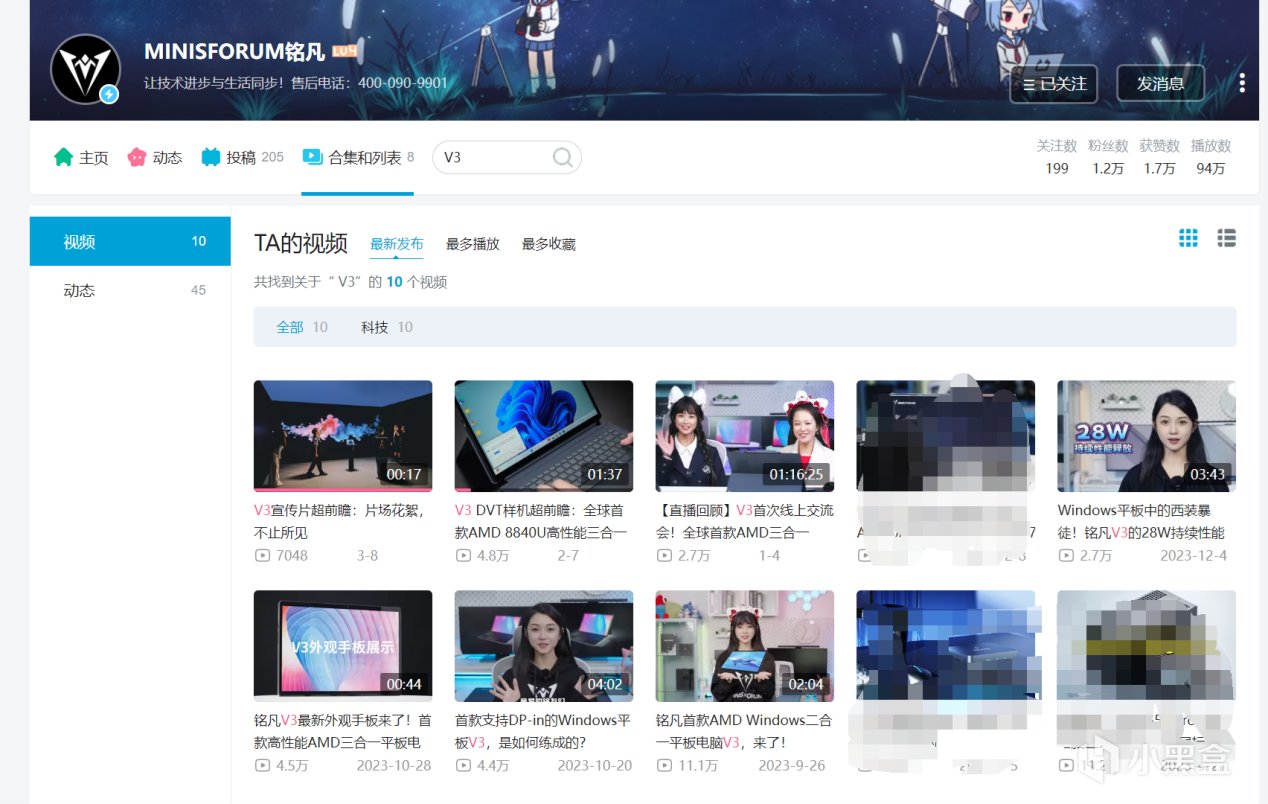Click the green home icon

(x=64, y=157)
